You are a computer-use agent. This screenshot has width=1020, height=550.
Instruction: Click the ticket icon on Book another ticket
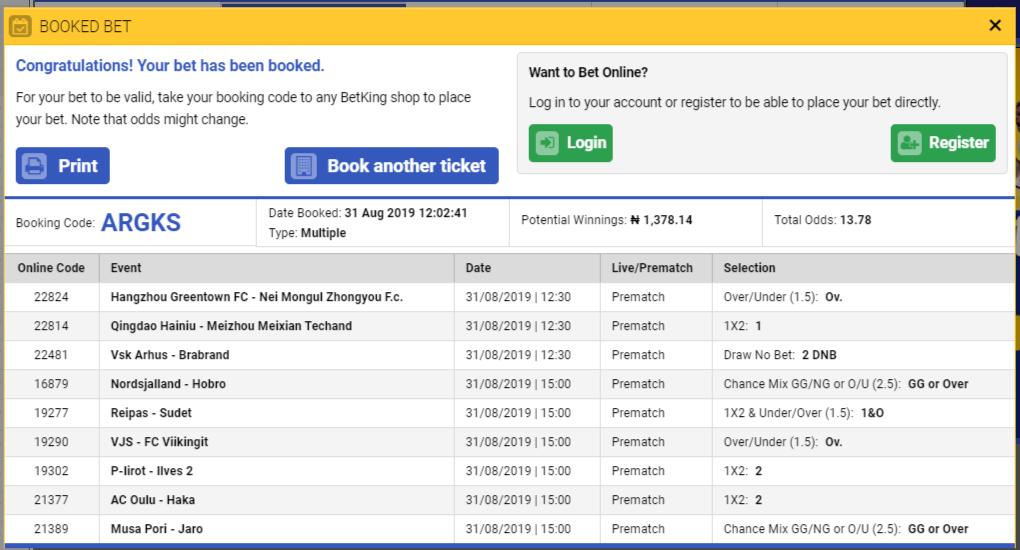(x=304, y=166)
